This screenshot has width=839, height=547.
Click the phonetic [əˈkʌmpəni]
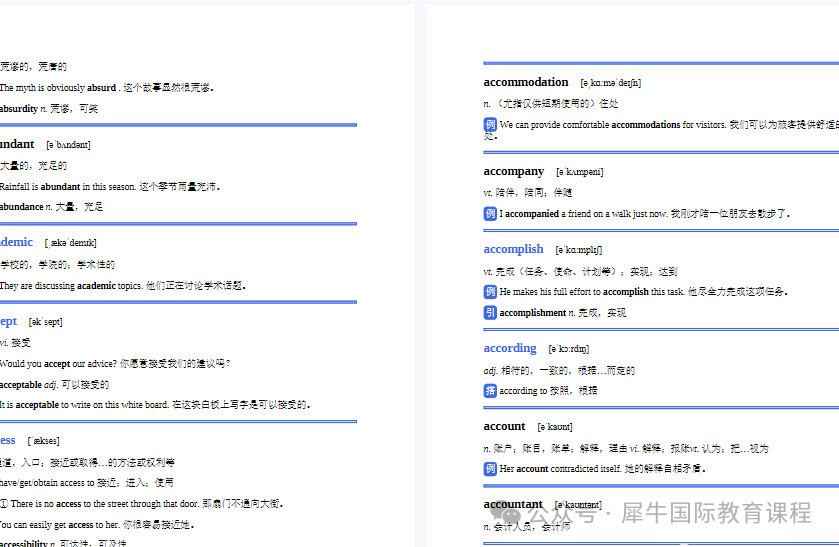(x=579, y=172)
